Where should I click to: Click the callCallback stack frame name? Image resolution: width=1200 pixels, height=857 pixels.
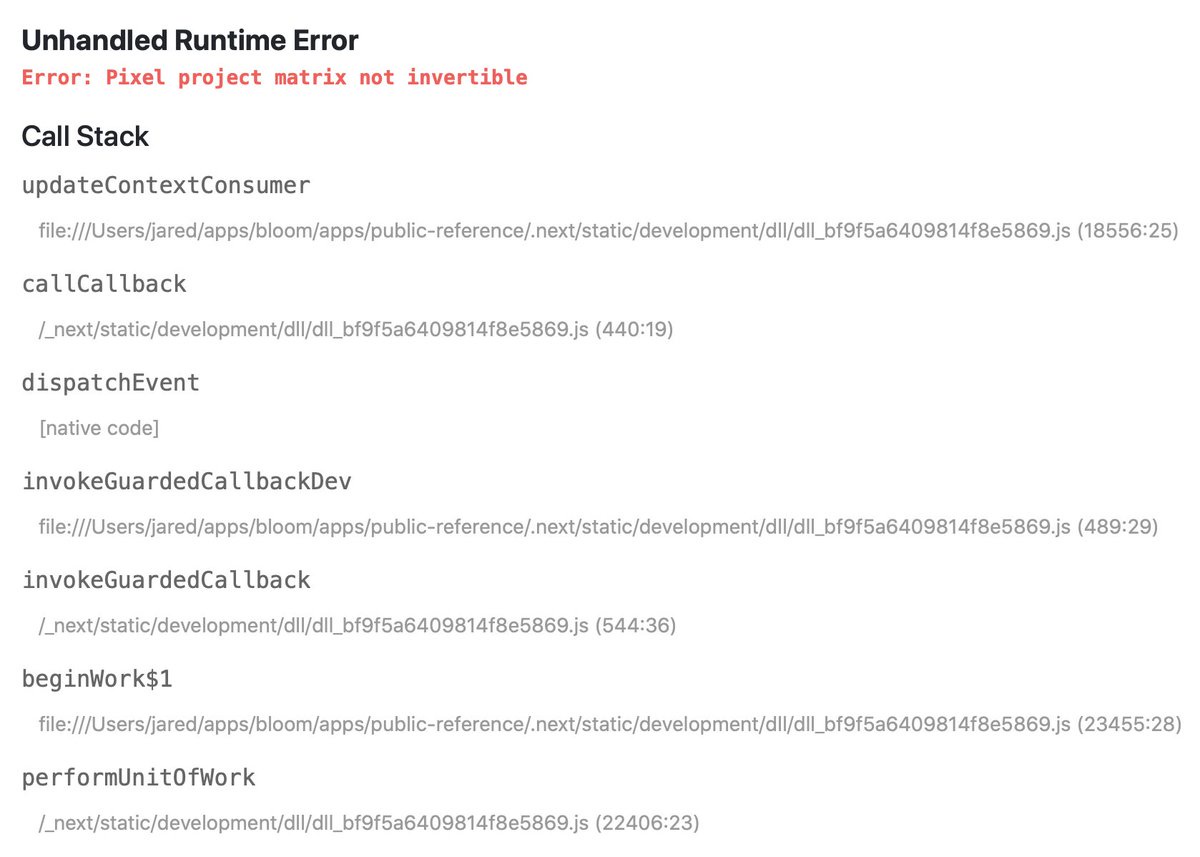104,284
